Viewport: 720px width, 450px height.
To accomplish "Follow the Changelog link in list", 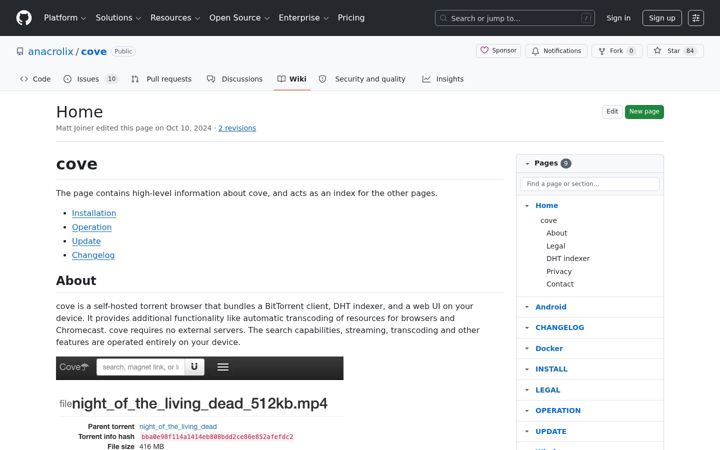I will 93,255.
